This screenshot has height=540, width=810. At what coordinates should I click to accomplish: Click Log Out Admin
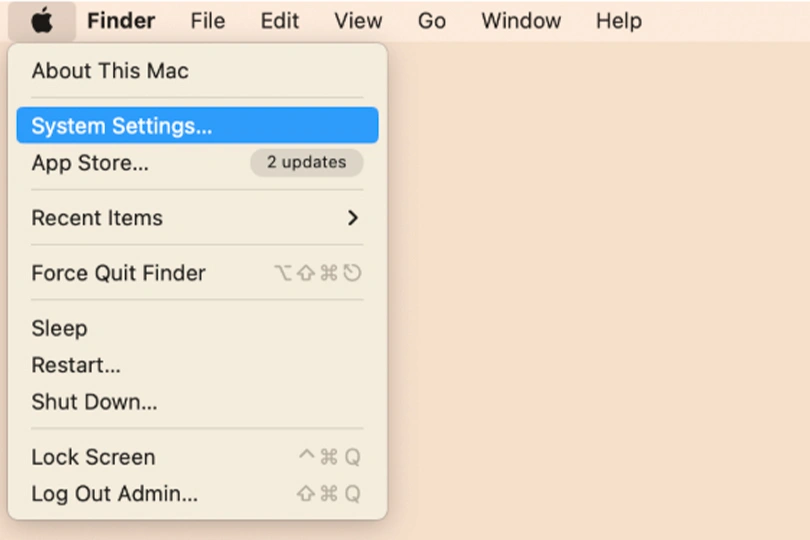pos(114,493)
